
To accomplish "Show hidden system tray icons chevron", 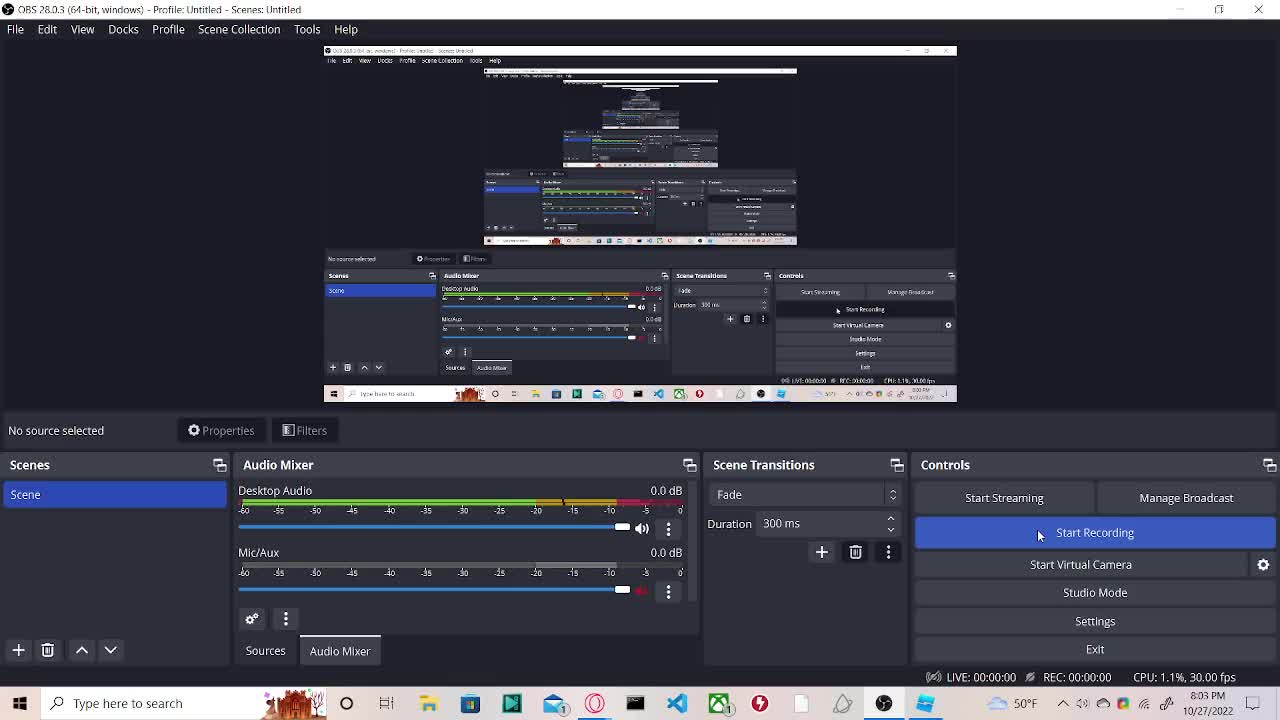I will 1063,703.
